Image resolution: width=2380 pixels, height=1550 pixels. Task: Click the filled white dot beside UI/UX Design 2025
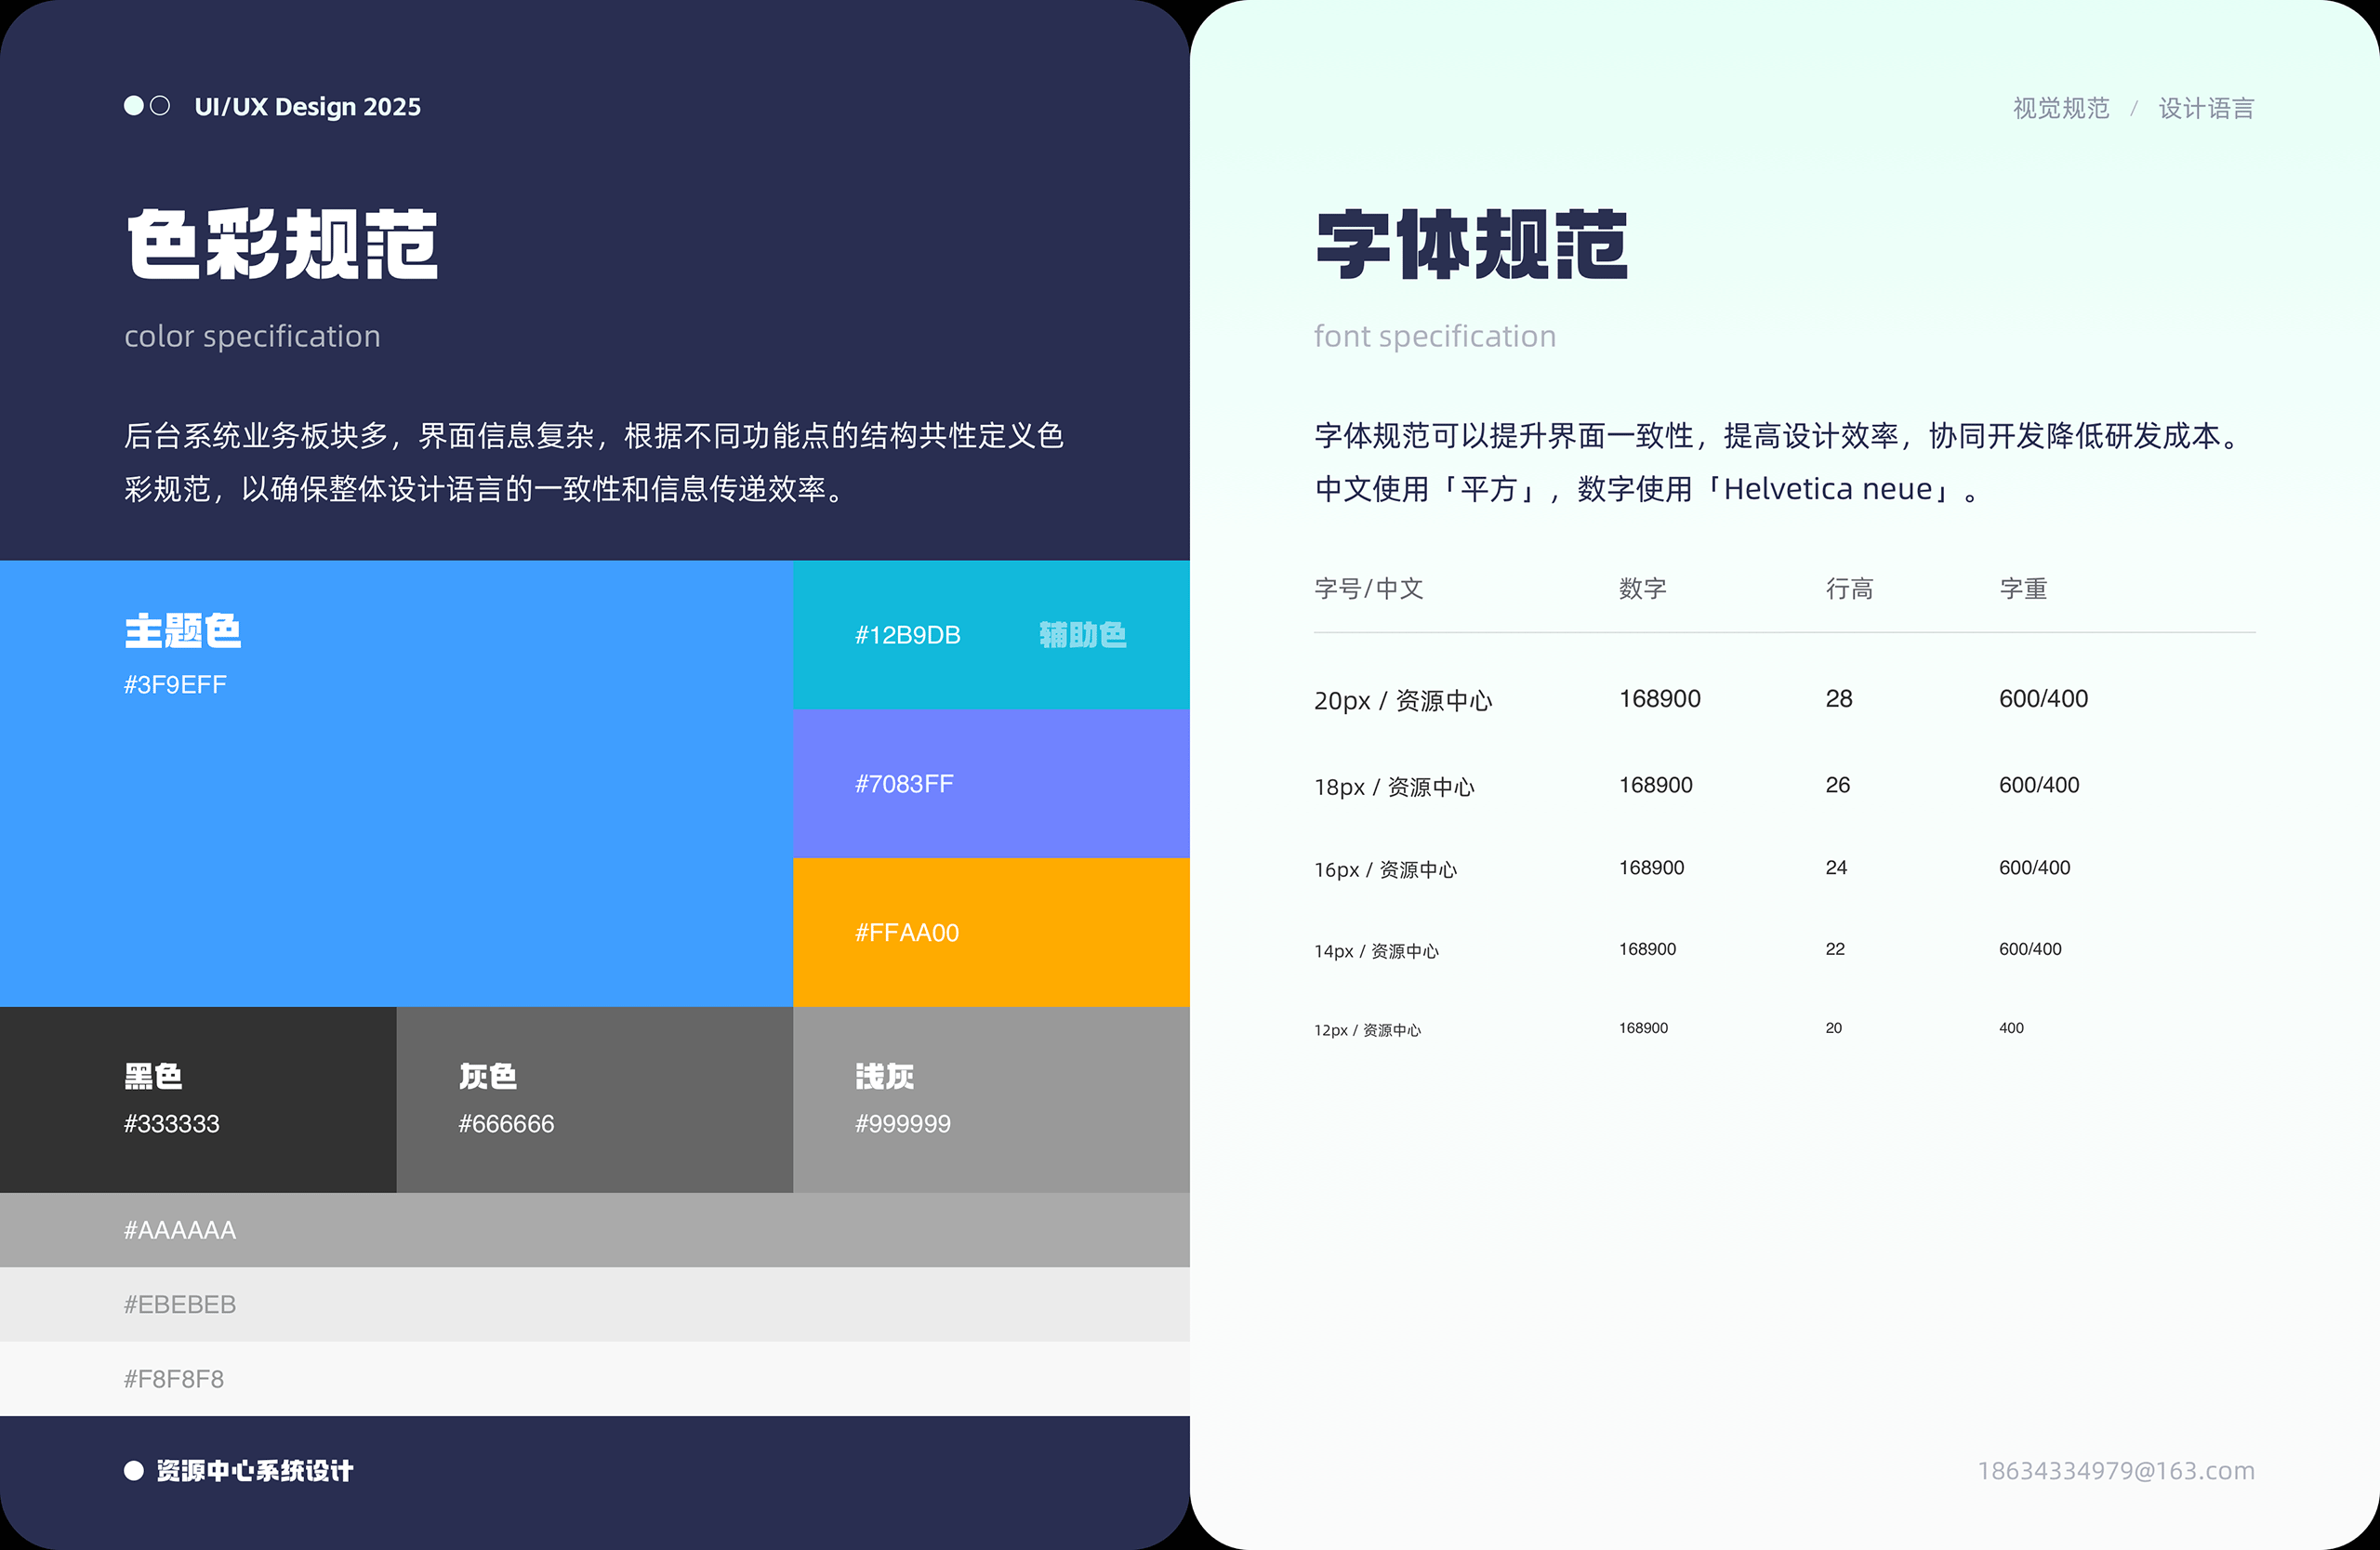point(133,106)
